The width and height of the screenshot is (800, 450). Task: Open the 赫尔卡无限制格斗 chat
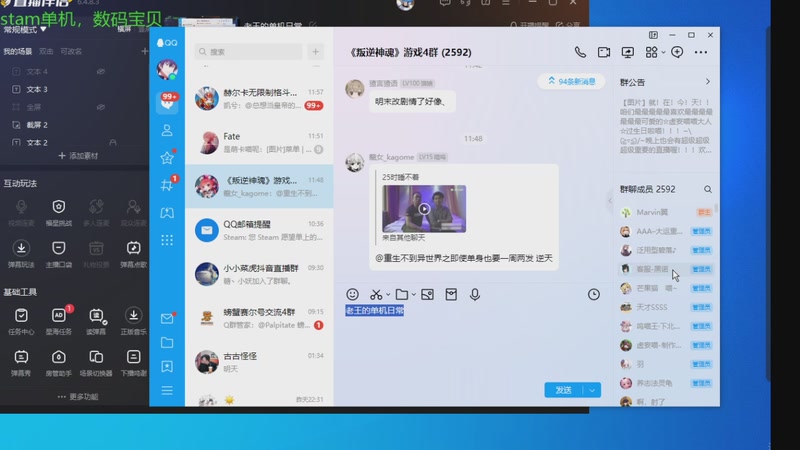point(259,98)
